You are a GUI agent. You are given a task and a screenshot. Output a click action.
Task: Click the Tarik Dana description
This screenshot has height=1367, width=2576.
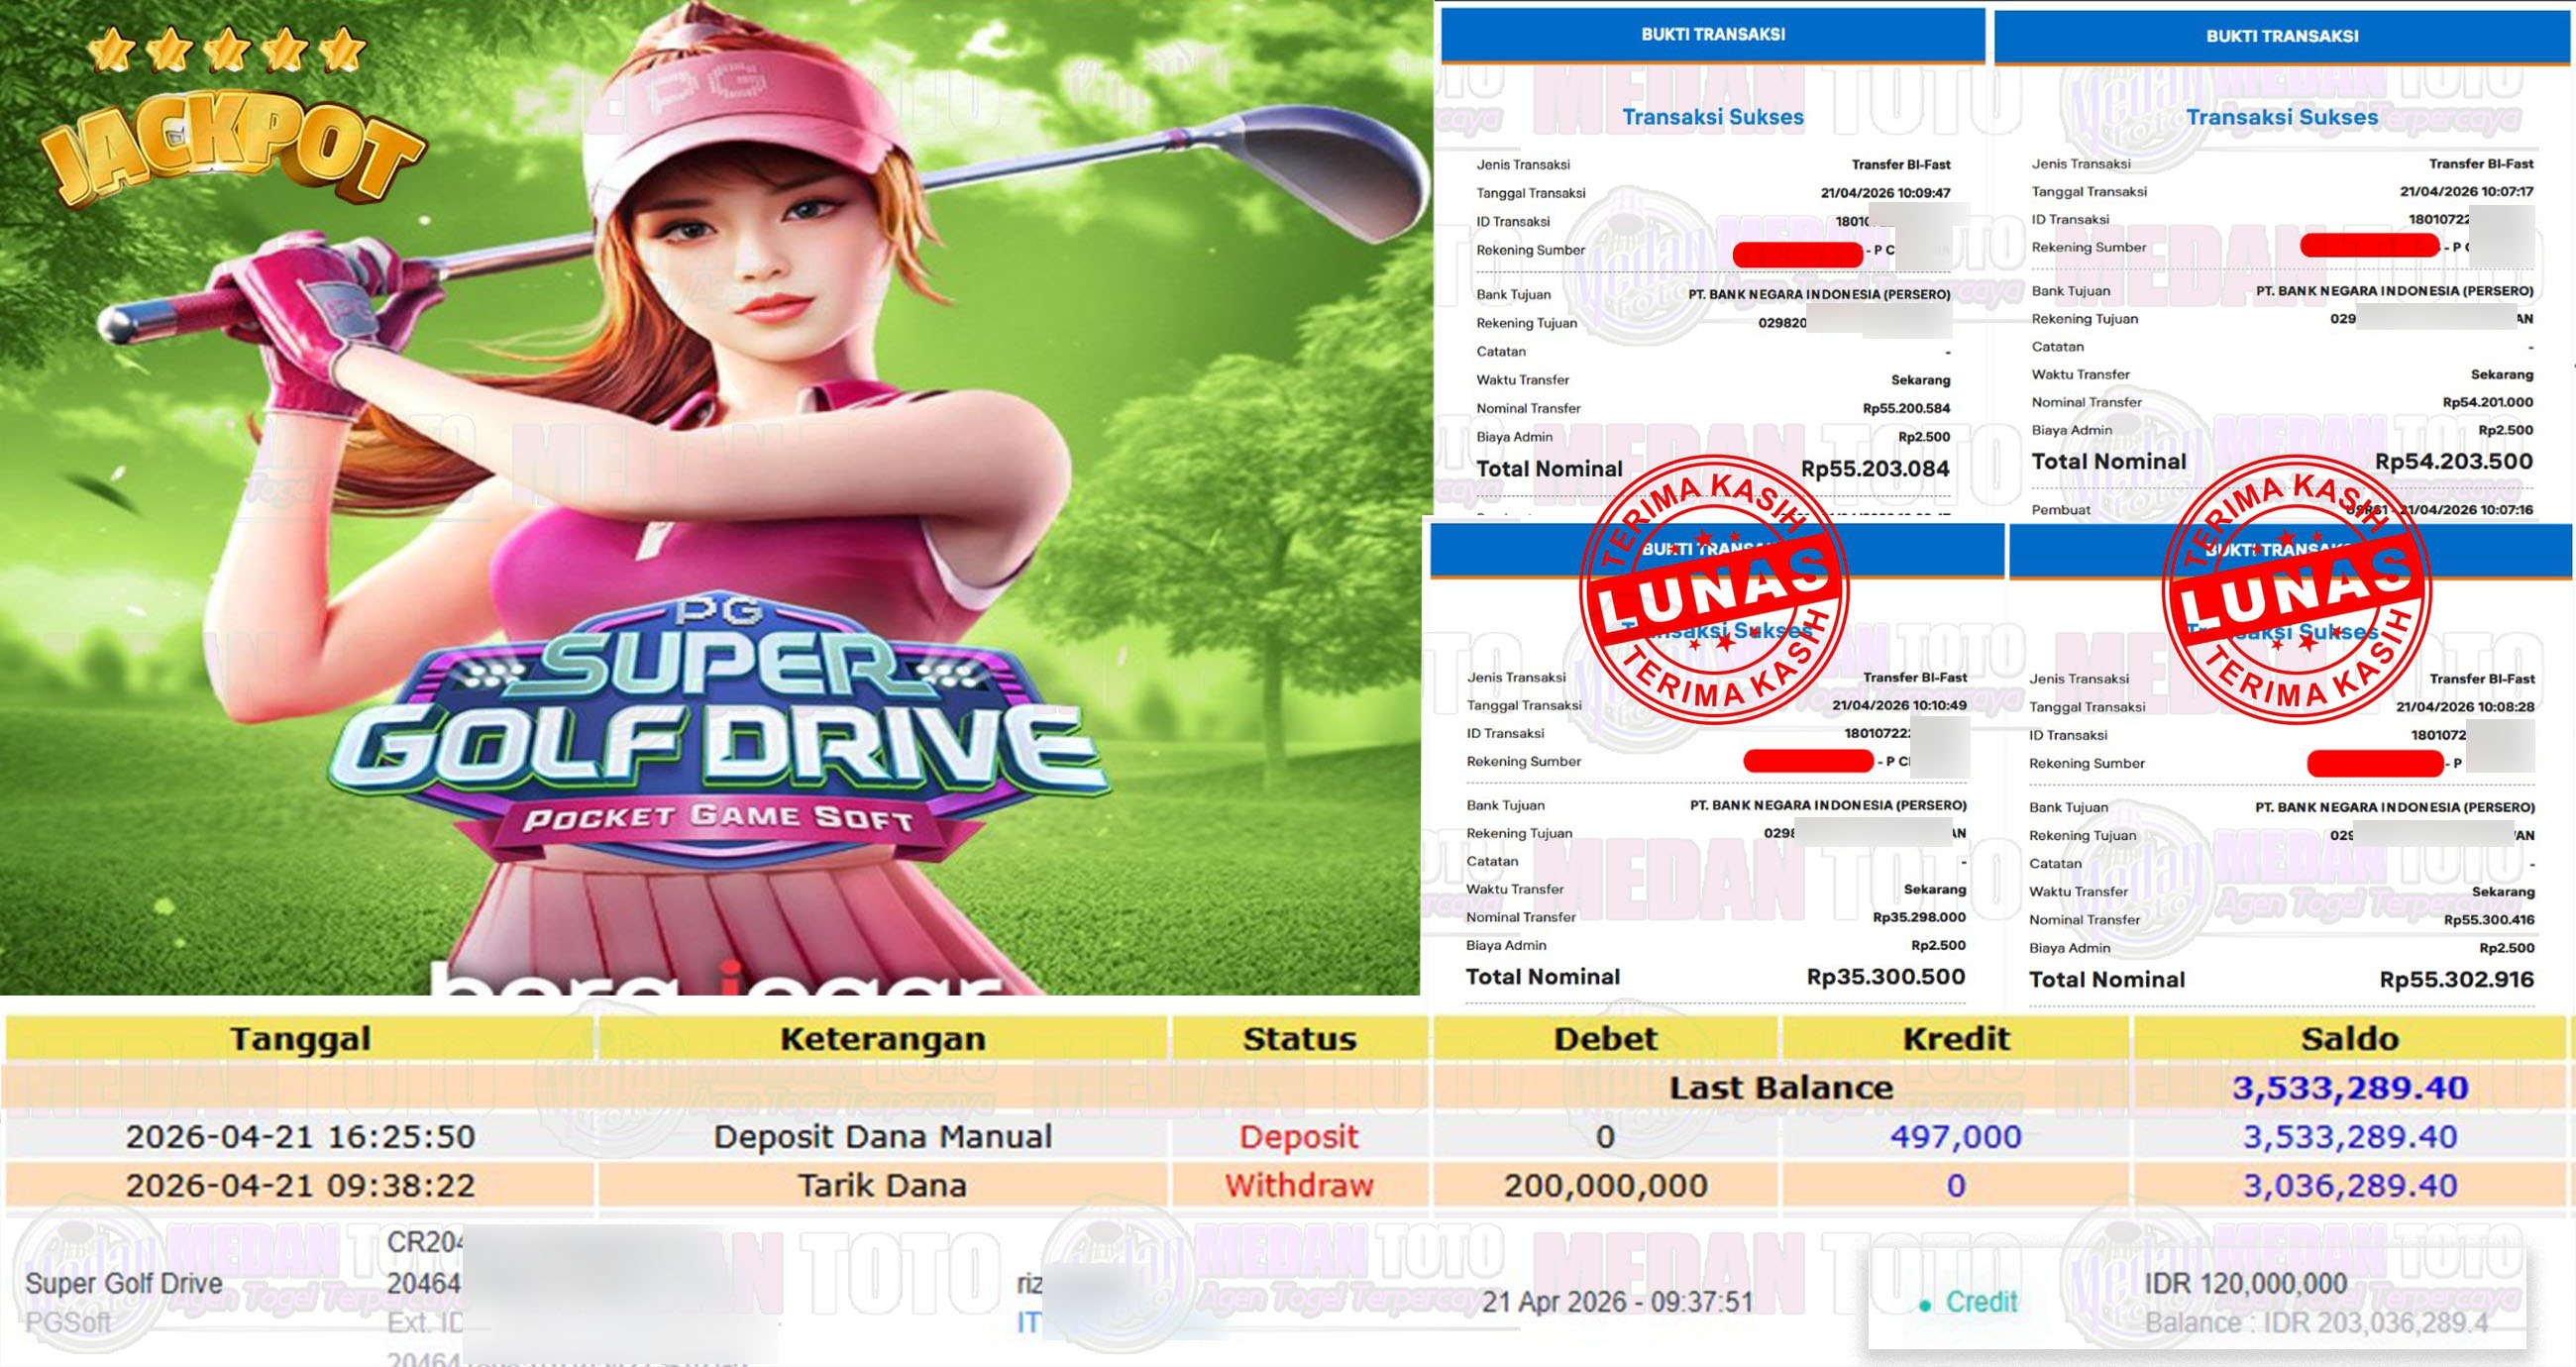point(882,1185)
